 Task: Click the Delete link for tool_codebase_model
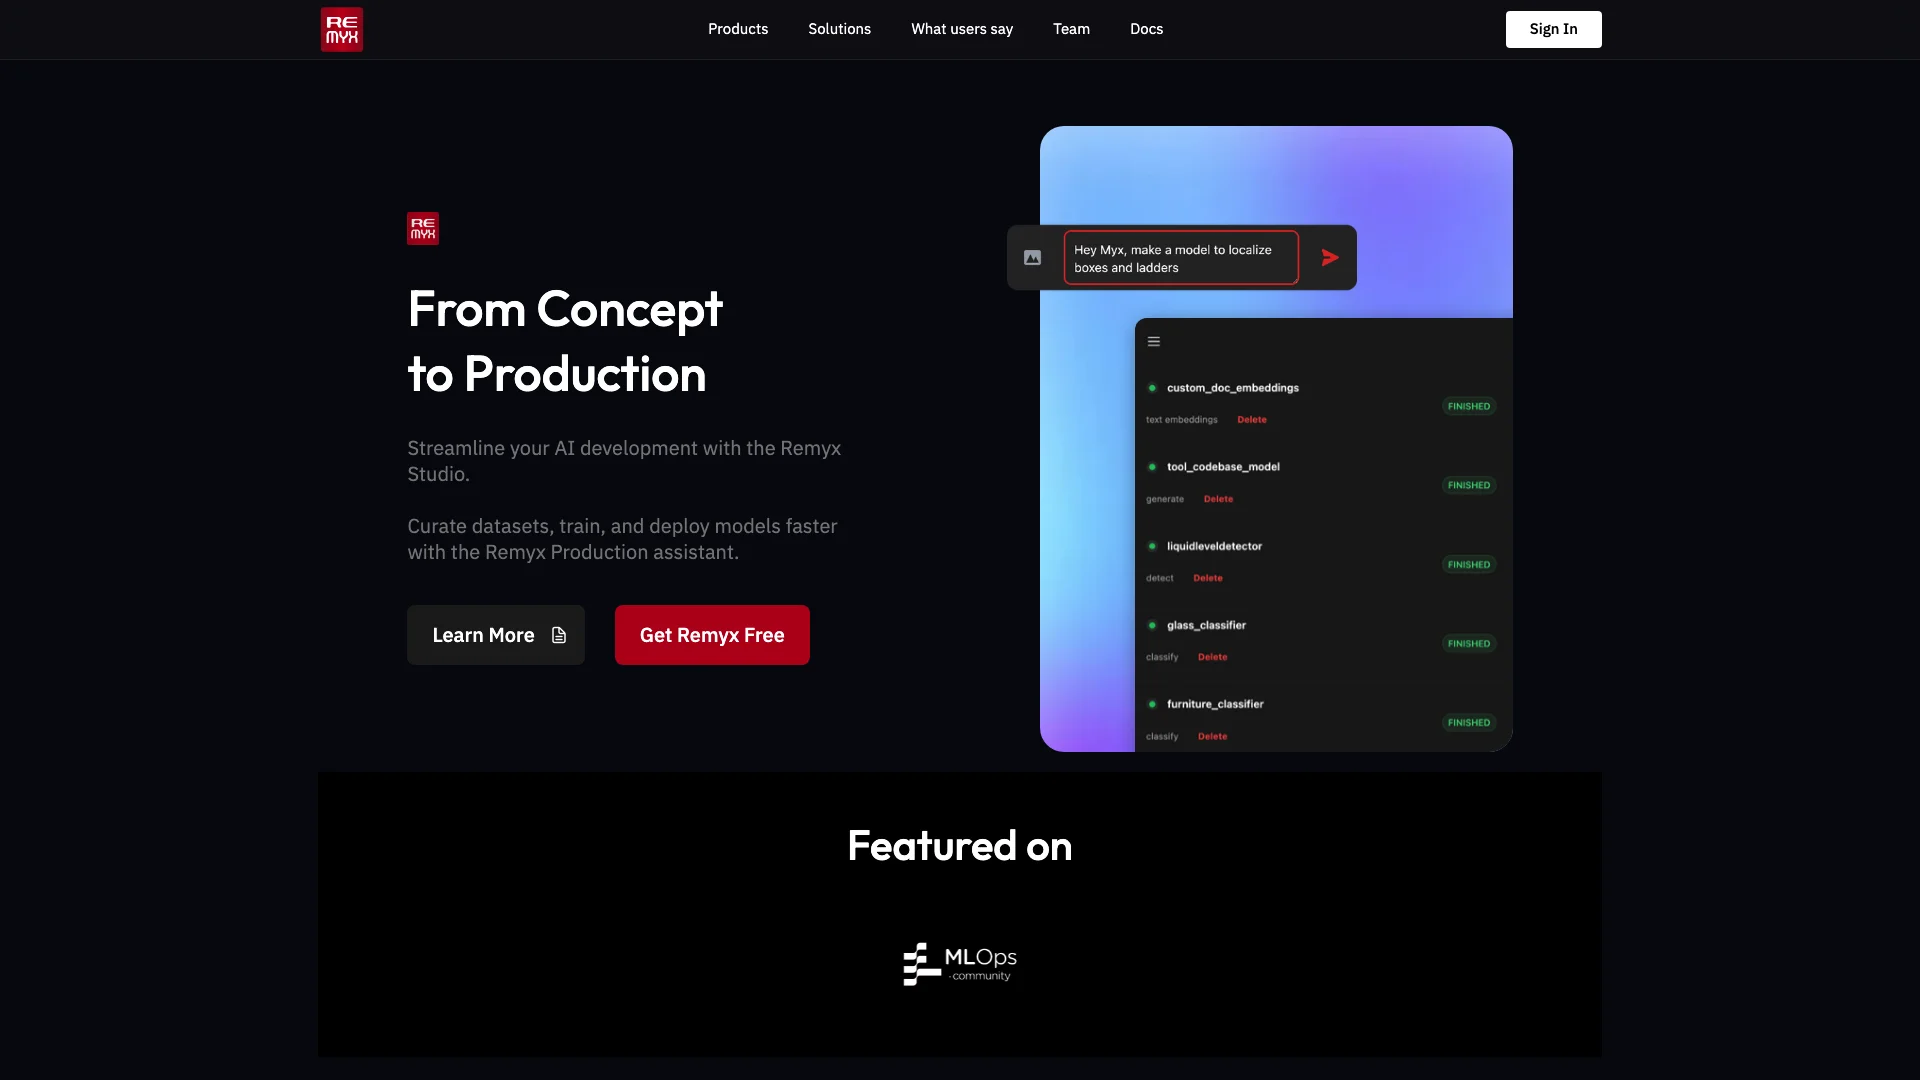[1217, 498]
